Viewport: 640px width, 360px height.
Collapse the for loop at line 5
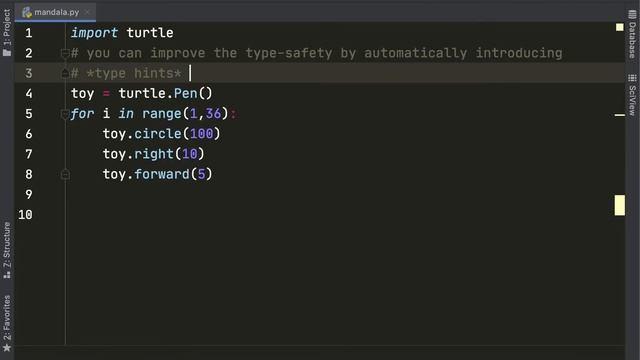pos(65,114)
